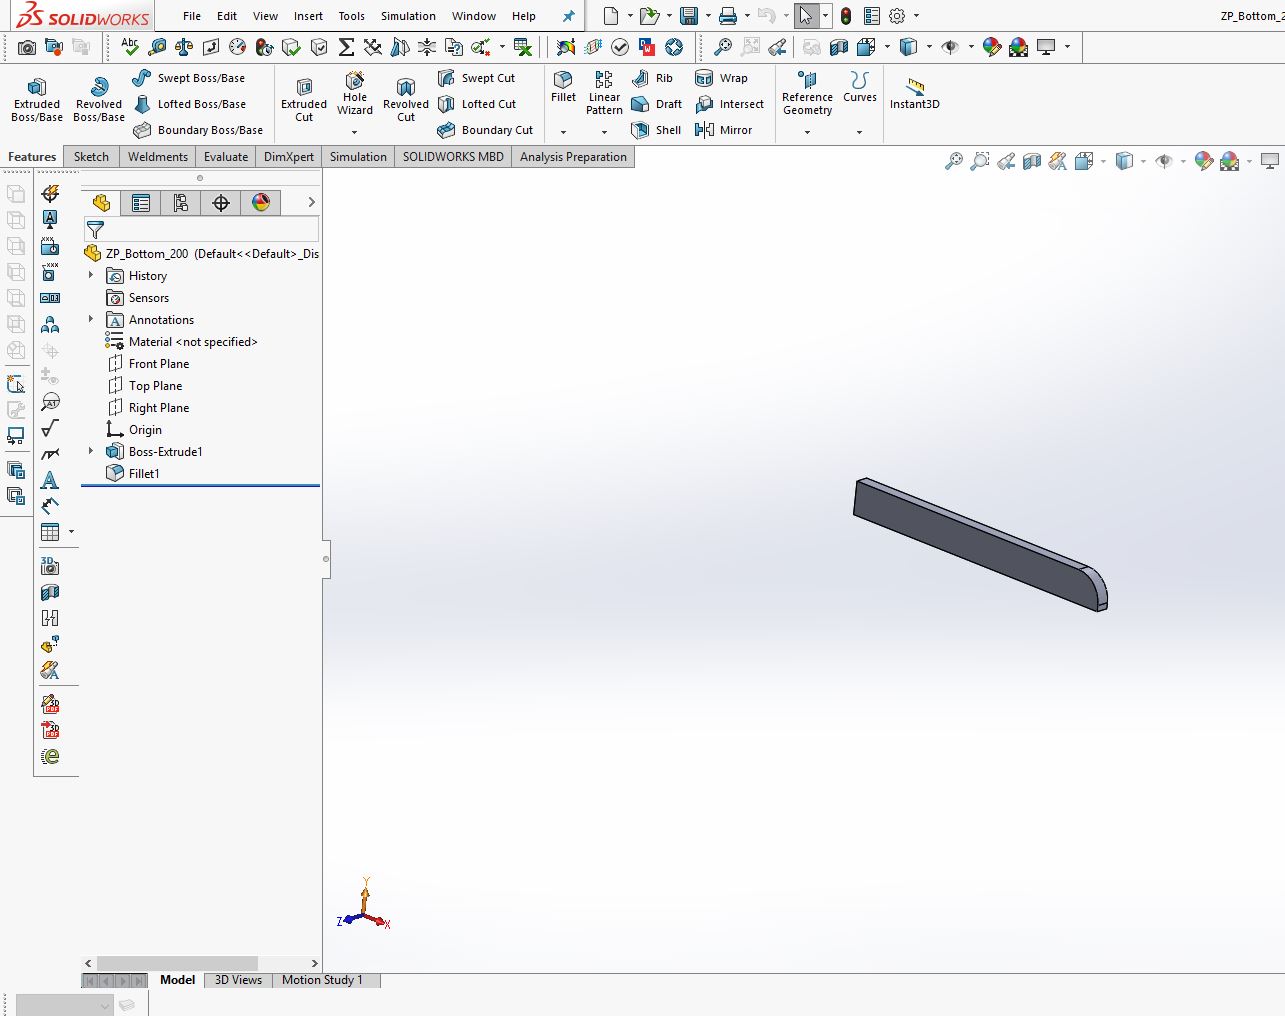Open the Hole Wizard tool
Viewport: 1285px width, 1016px height.
tap(355, 93)
